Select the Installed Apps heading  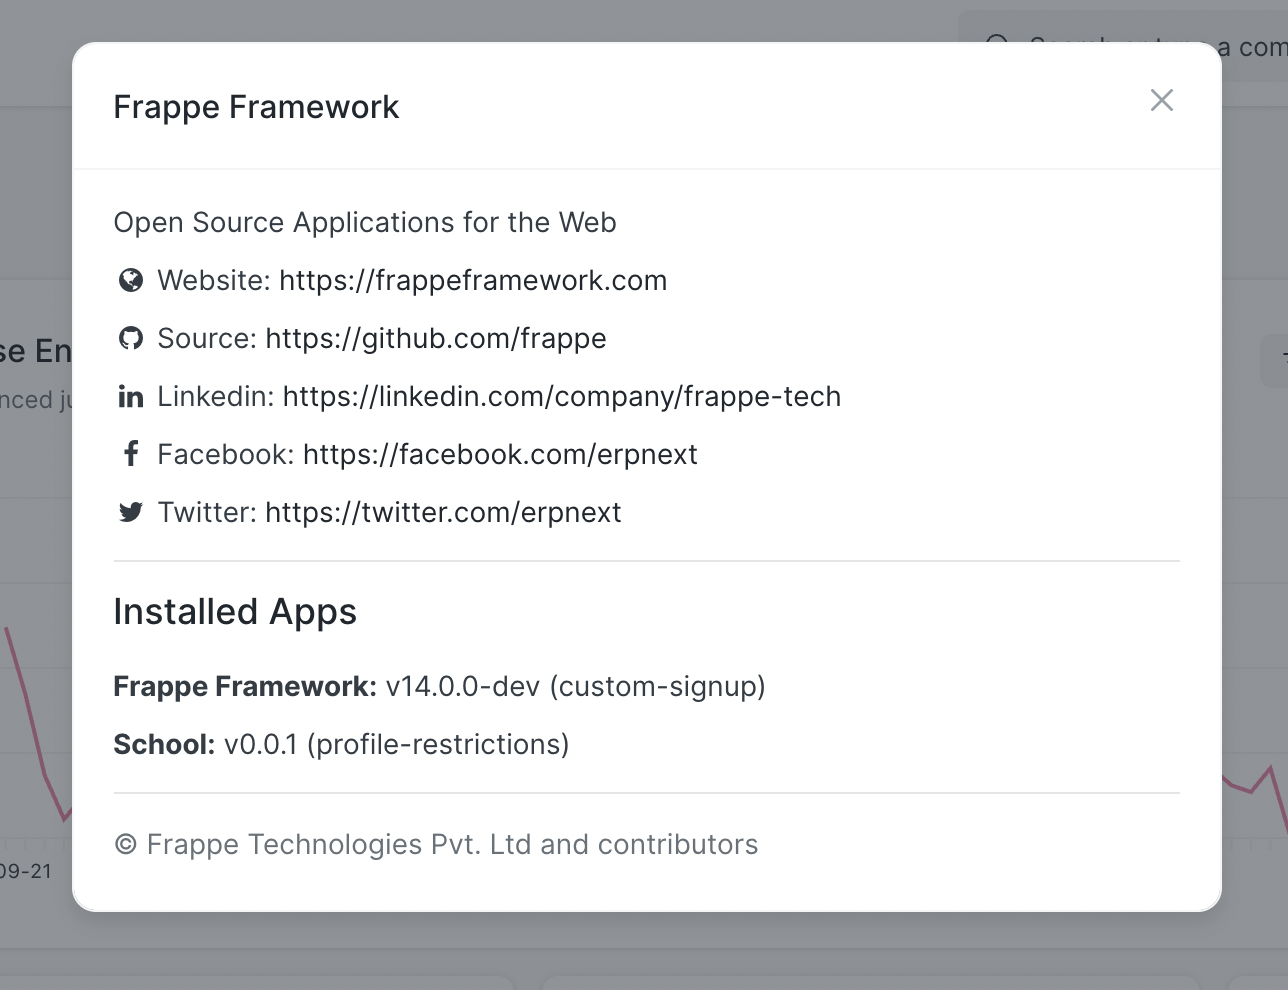[x=235, y=611]
